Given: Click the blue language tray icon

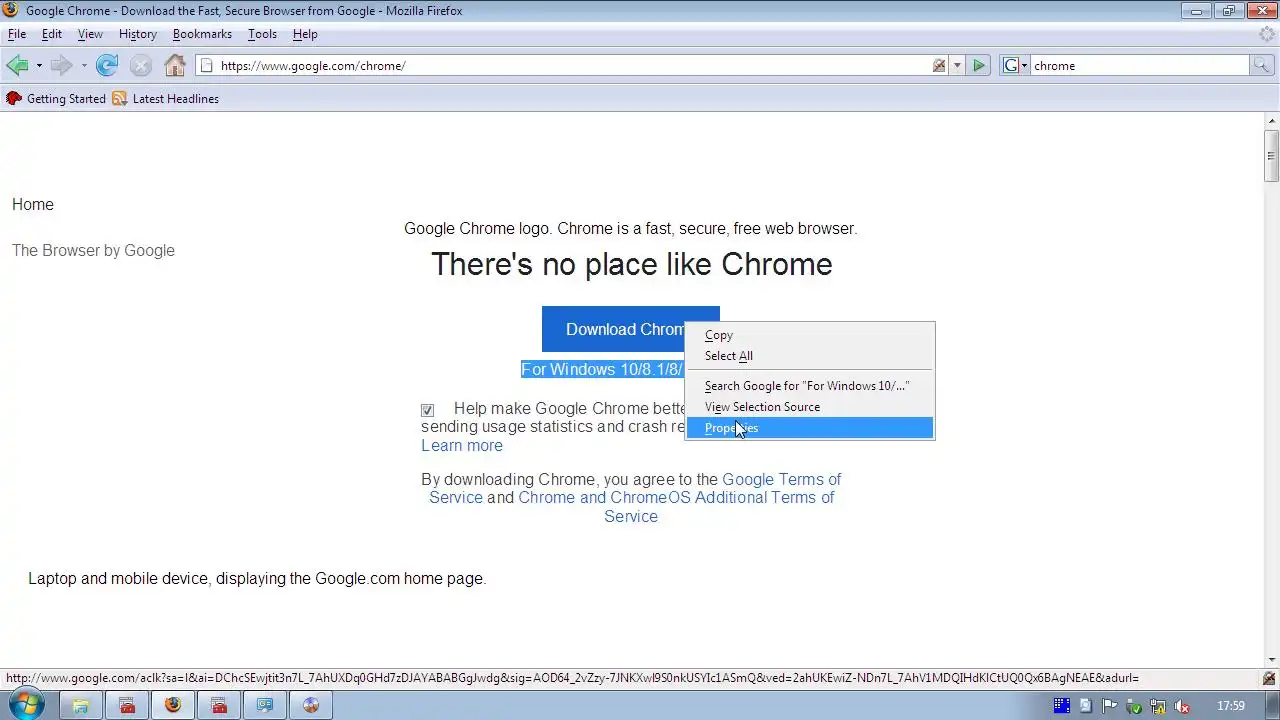Looking at the screenshot, I should tap(1062, 706).
